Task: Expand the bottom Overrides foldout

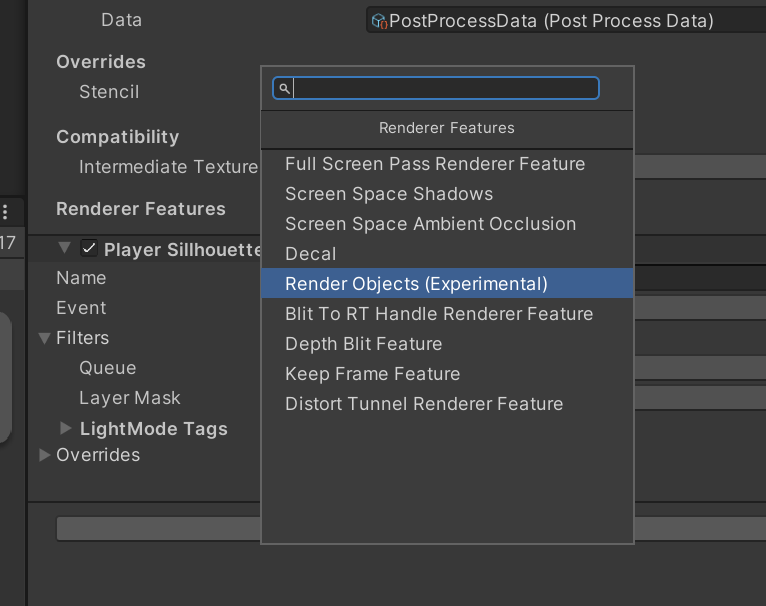Action: click(44, 455)
